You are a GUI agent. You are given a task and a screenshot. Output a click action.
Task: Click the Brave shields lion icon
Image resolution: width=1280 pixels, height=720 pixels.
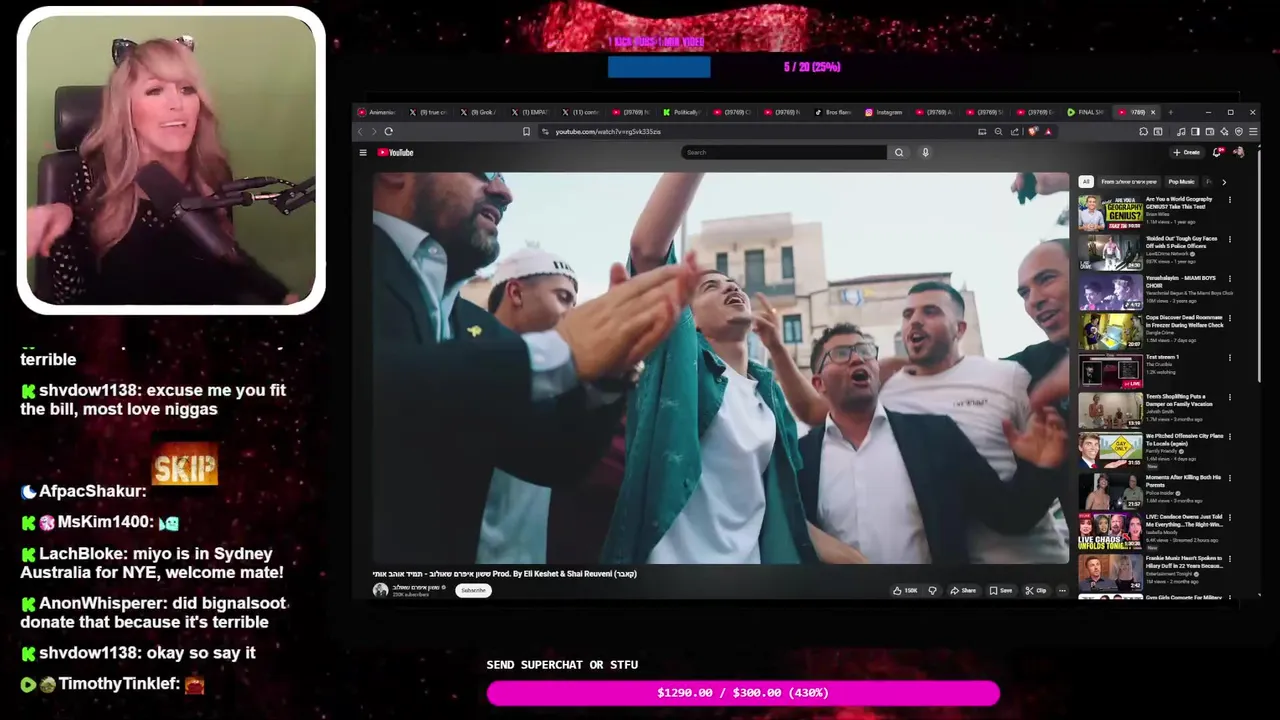point(1033,131)
